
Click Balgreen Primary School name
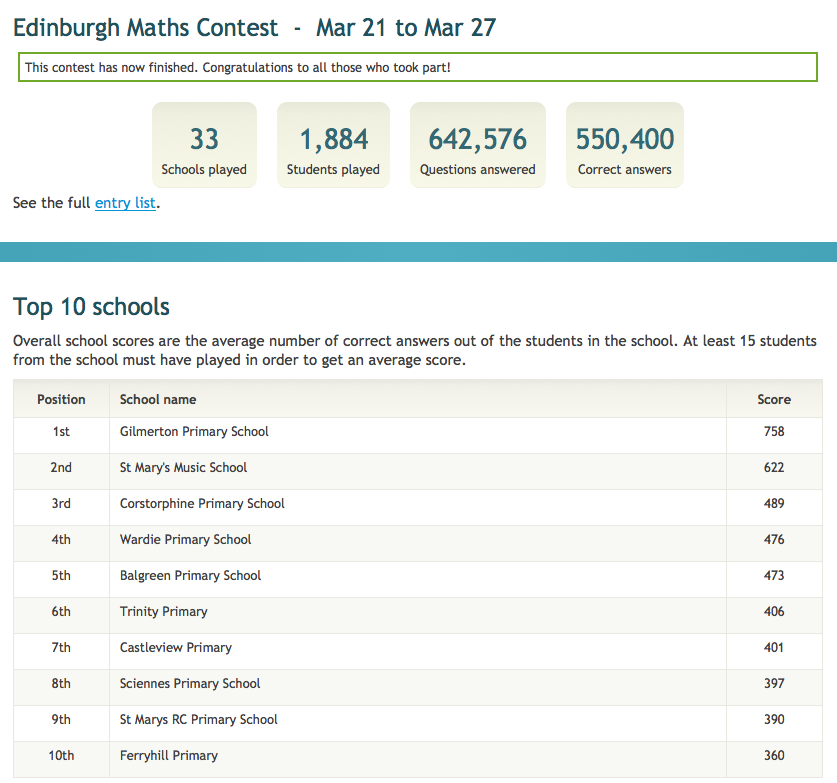point(190,576)
